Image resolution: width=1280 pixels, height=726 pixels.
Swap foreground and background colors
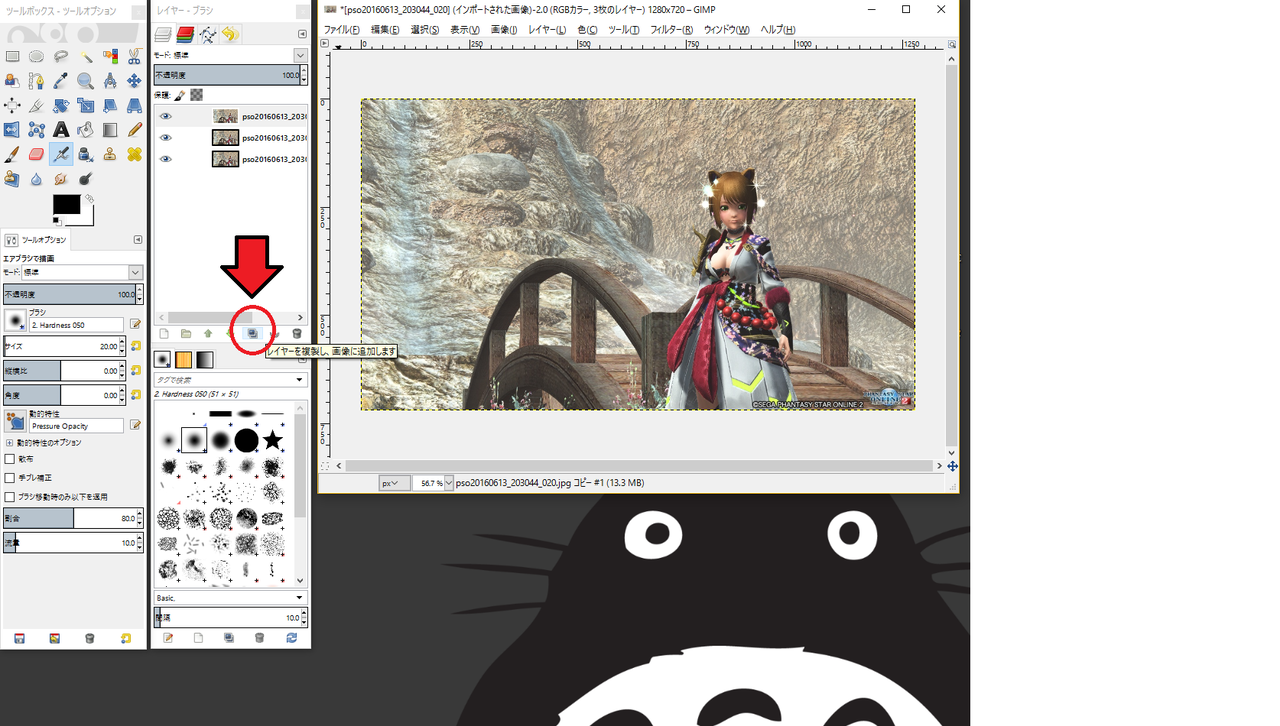(x=90, y=198)
